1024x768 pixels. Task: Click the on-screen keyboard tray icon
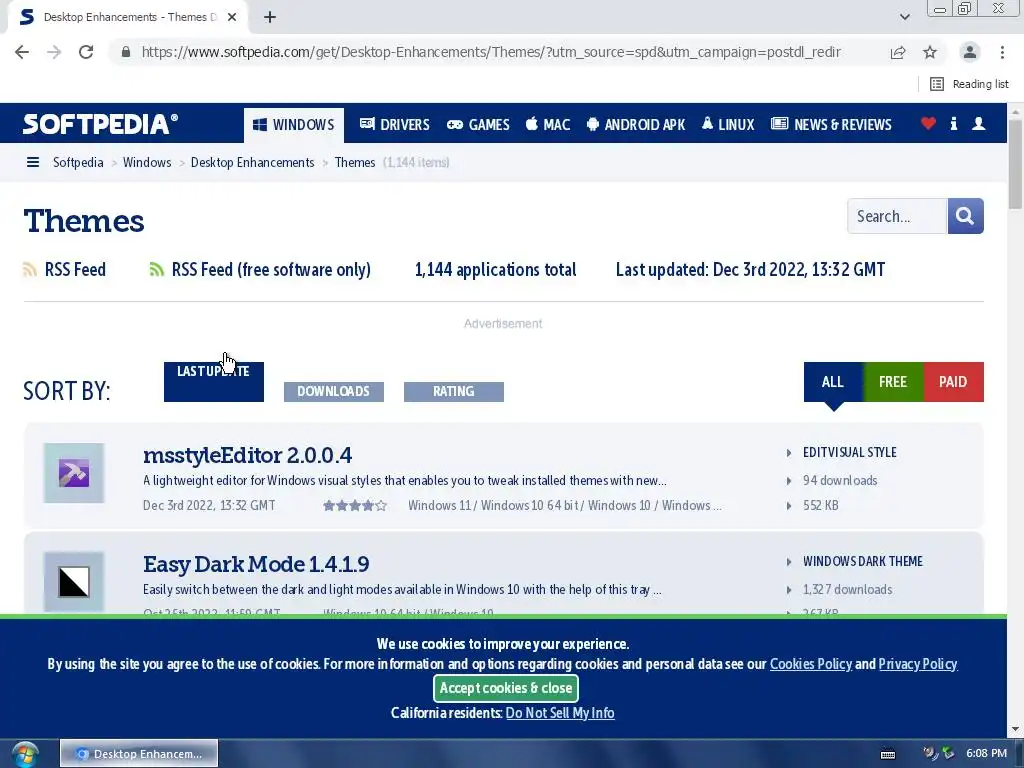pyautogui.click(x=888, y=754)
